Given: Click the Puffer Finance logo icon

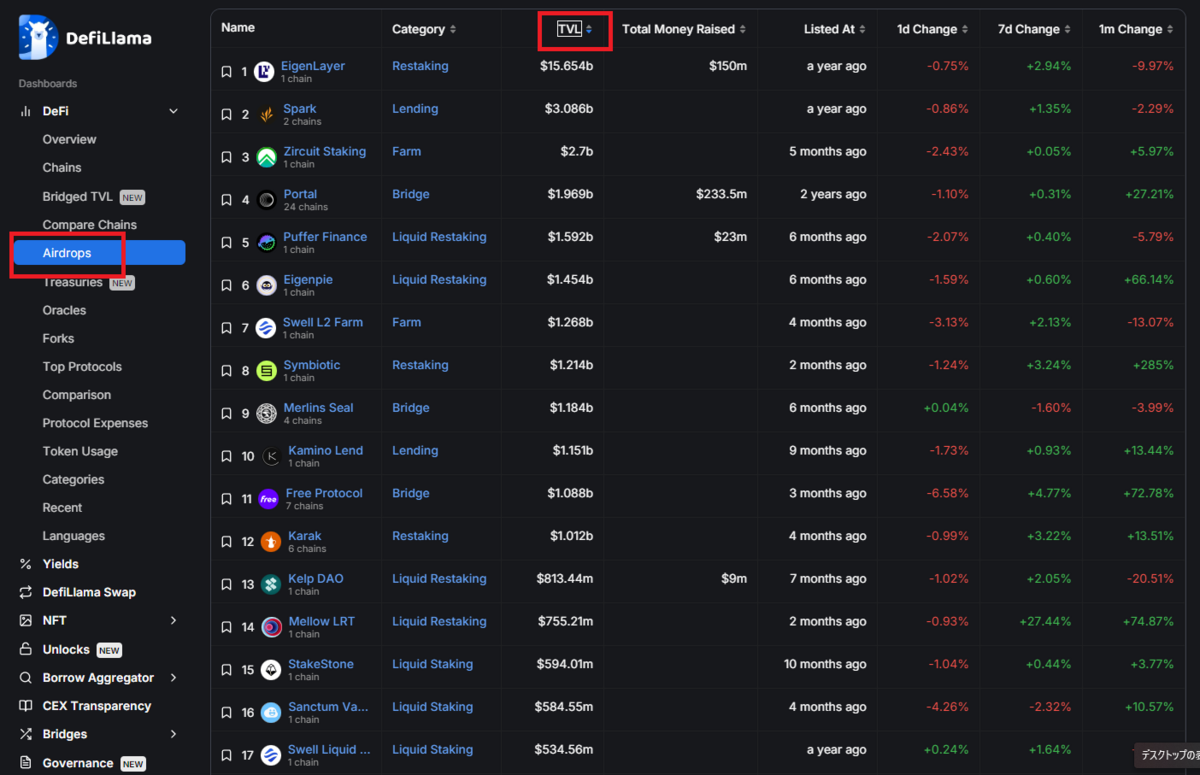Looking at the screenshot, I should [x=266, y=243].
